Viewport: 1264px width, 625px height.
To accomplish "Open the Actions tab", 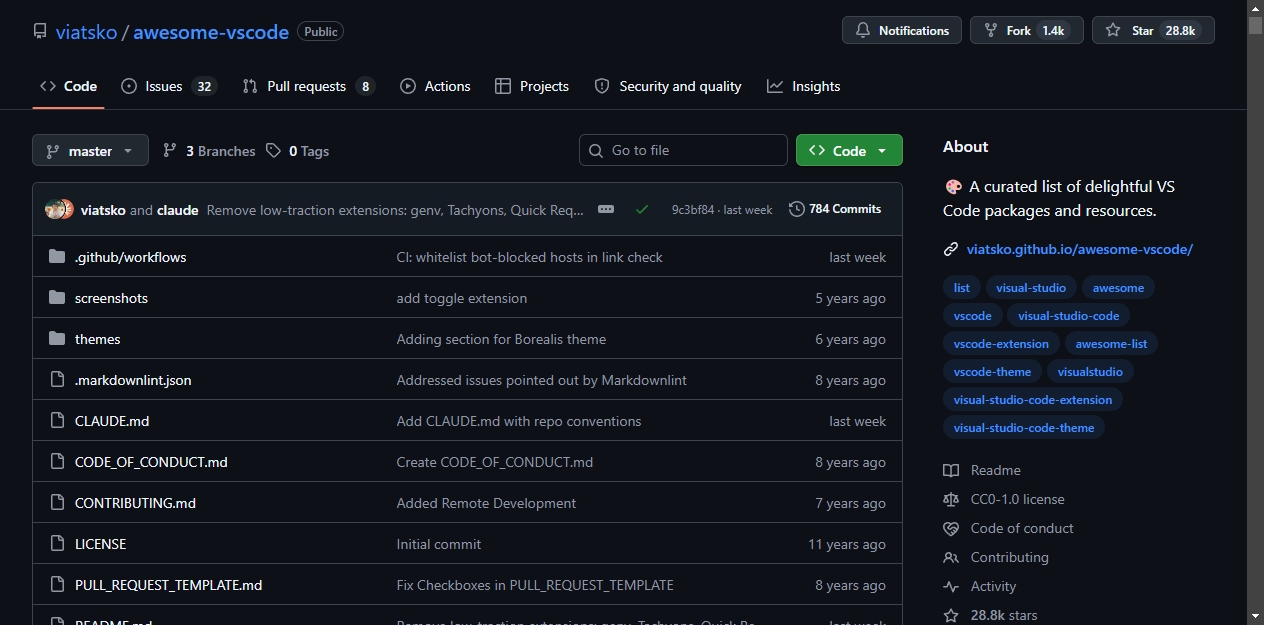I will [x=435, y=86].
